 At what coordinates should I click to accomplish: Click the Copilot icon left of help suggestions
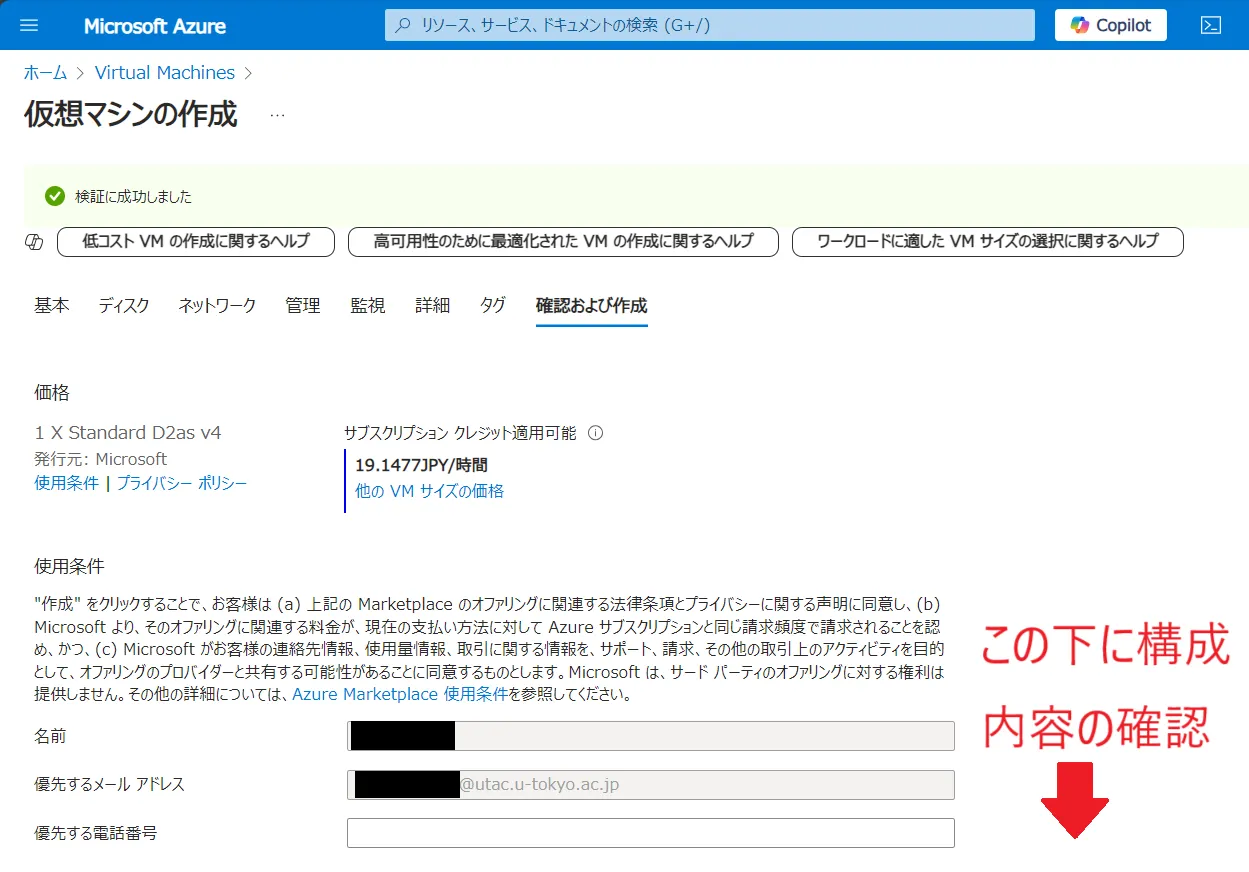tap(34, 242)
